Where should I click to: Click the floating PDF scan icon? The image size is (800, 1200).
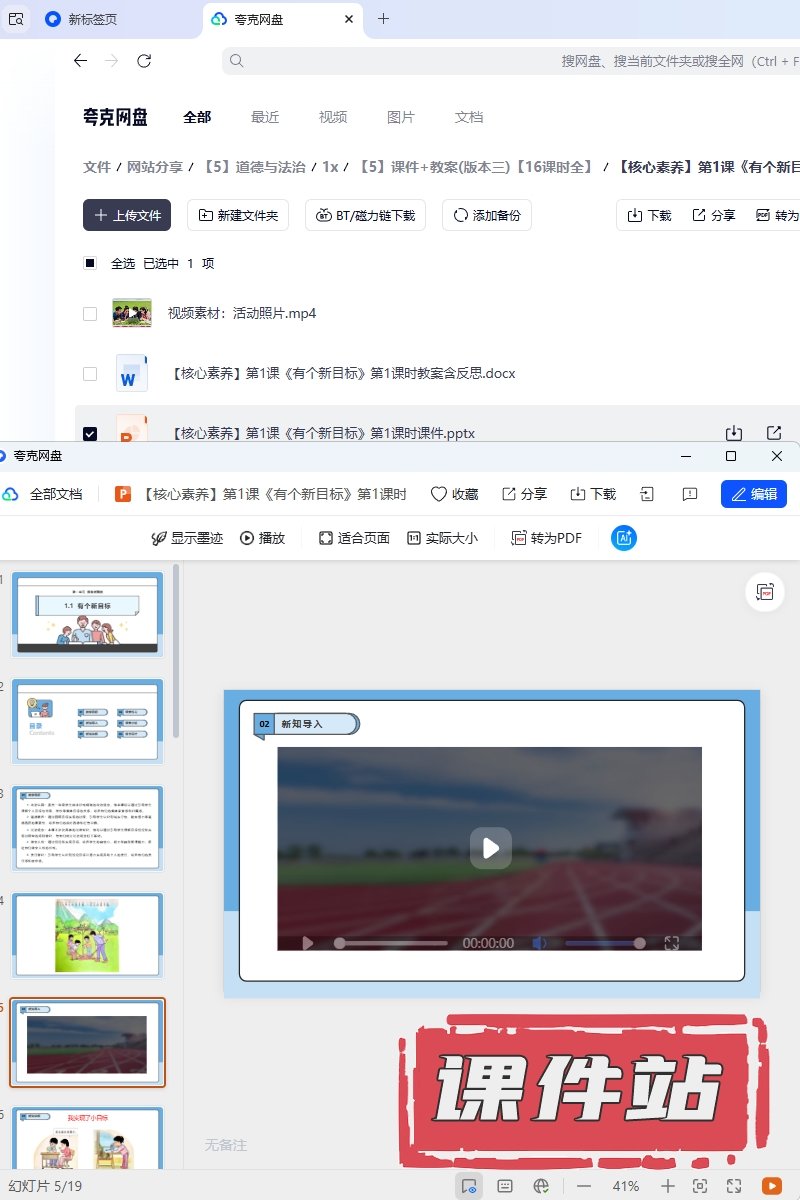(765, 592)
